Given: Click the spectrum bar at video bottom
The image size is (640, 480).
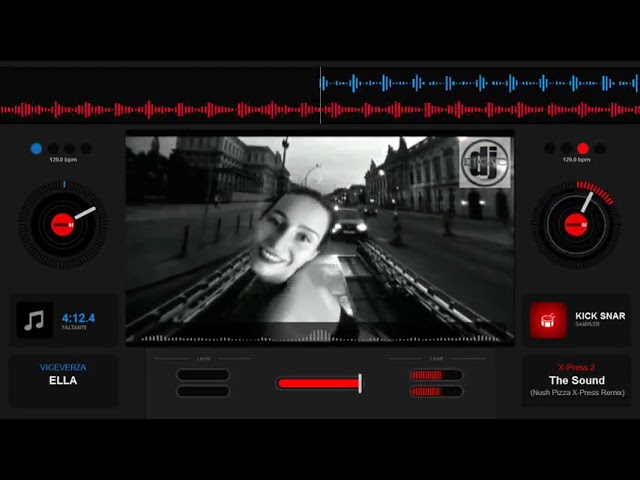Looking at the screenshot, I should click(x=320, y=337).
